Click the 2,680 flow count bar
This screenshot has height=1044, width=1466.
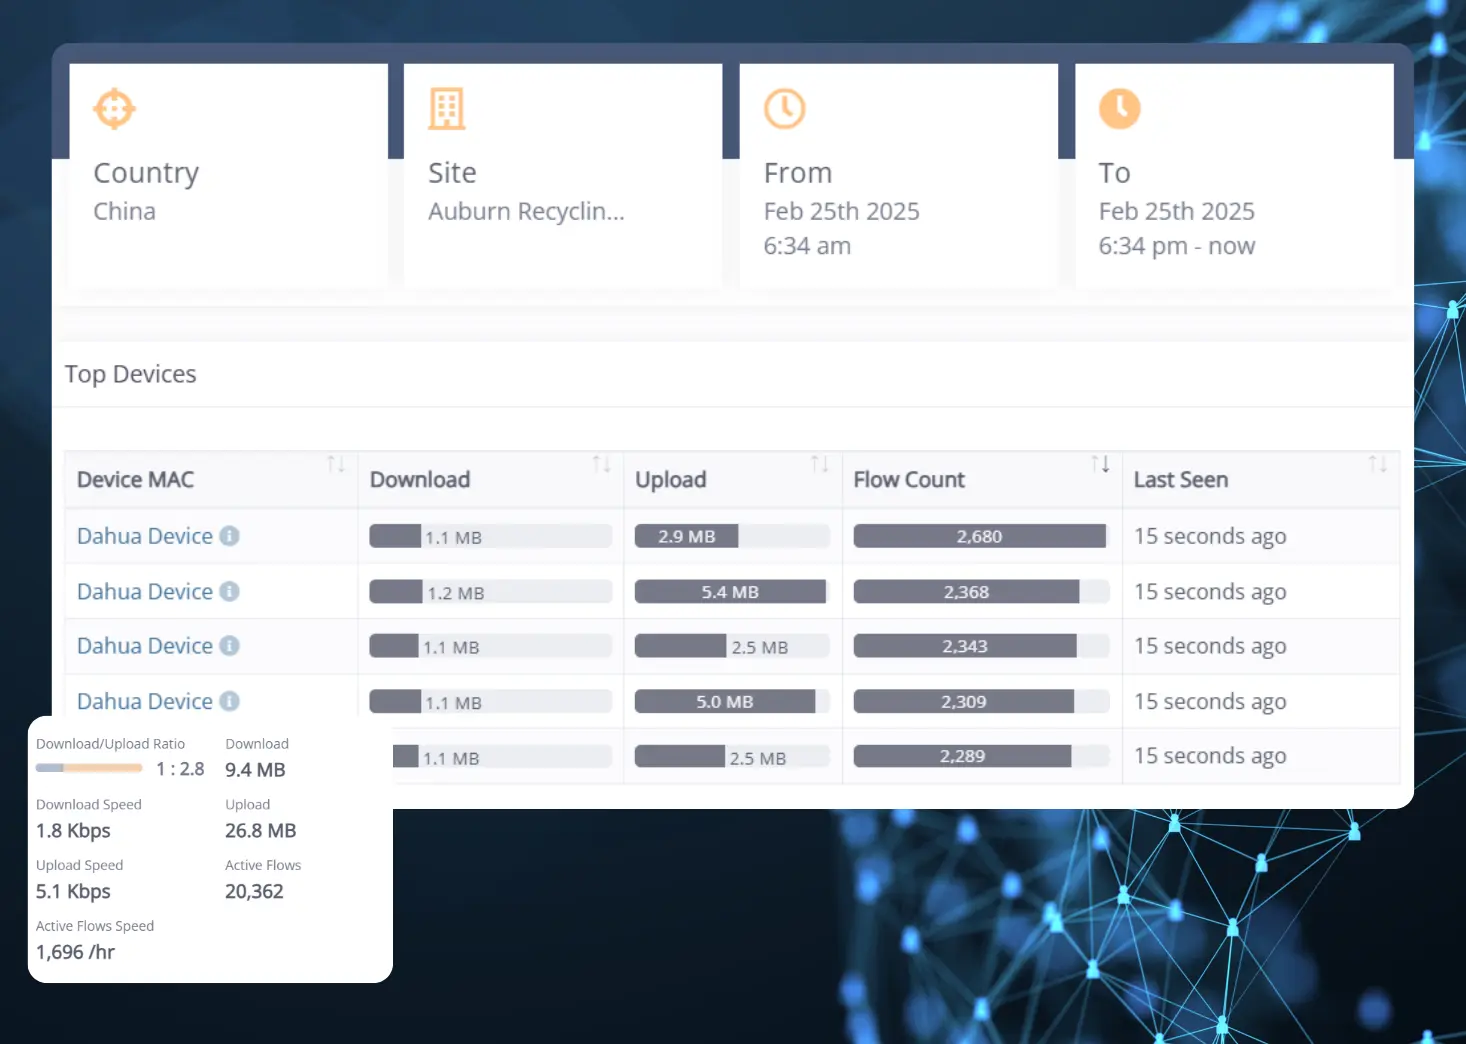979,537
